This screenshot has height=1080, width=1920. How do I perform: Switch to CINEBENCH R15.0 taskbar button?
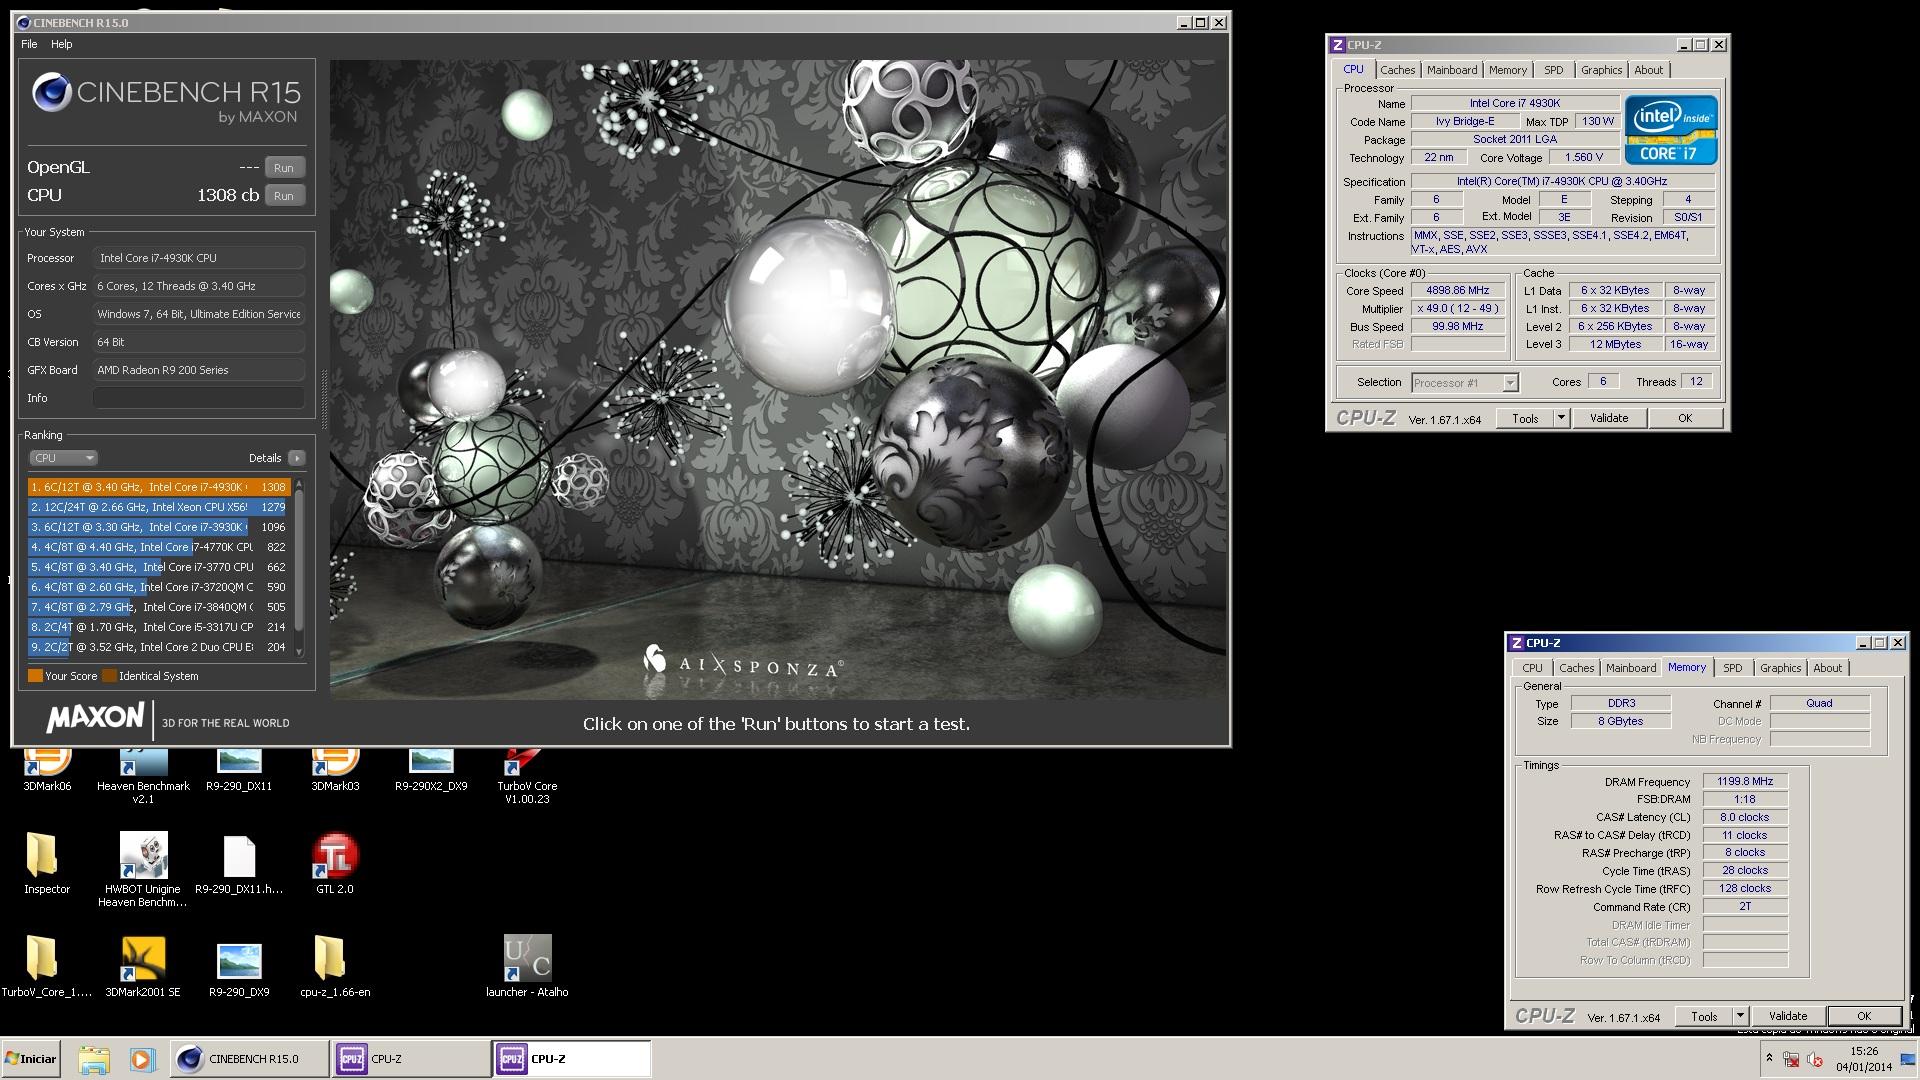250,1059
